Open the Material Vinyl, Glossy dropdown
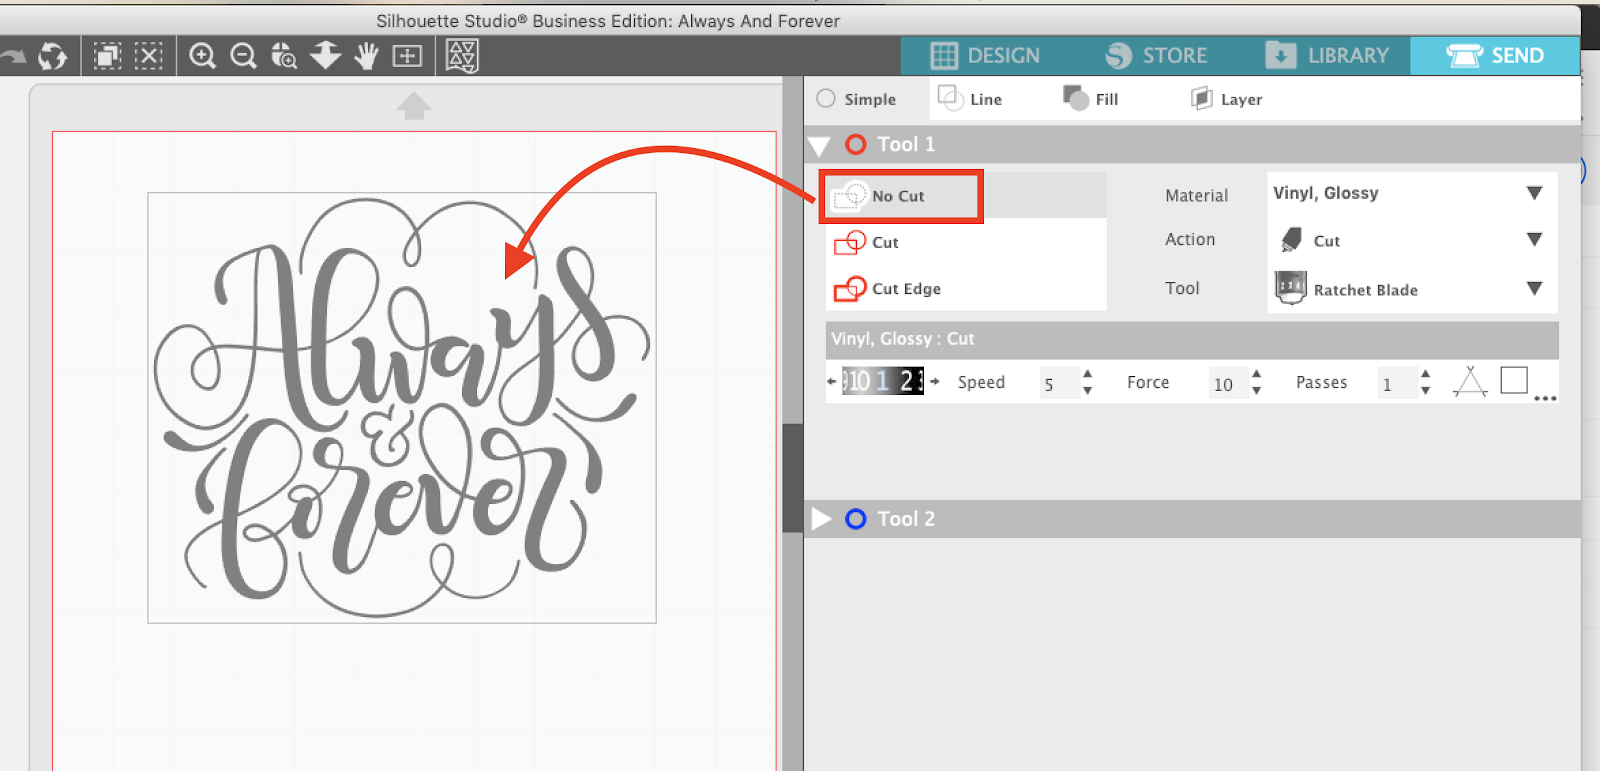Screen dimensions: 1600x771 1412,193
